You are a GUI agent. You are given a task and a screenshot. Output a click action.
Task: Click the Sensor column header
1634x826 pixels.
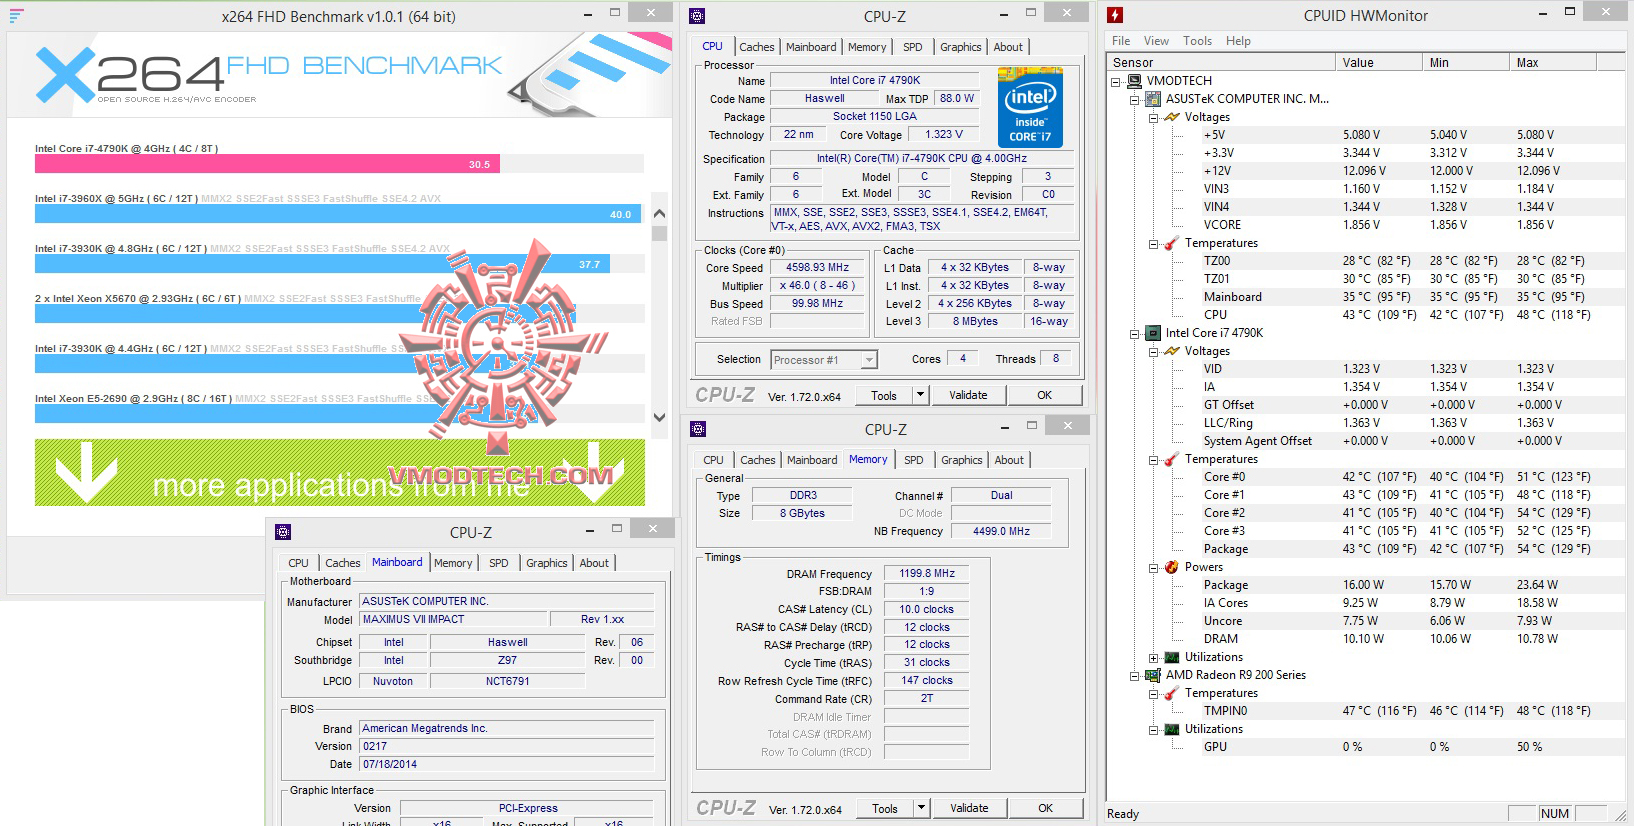click(1221, 62)
